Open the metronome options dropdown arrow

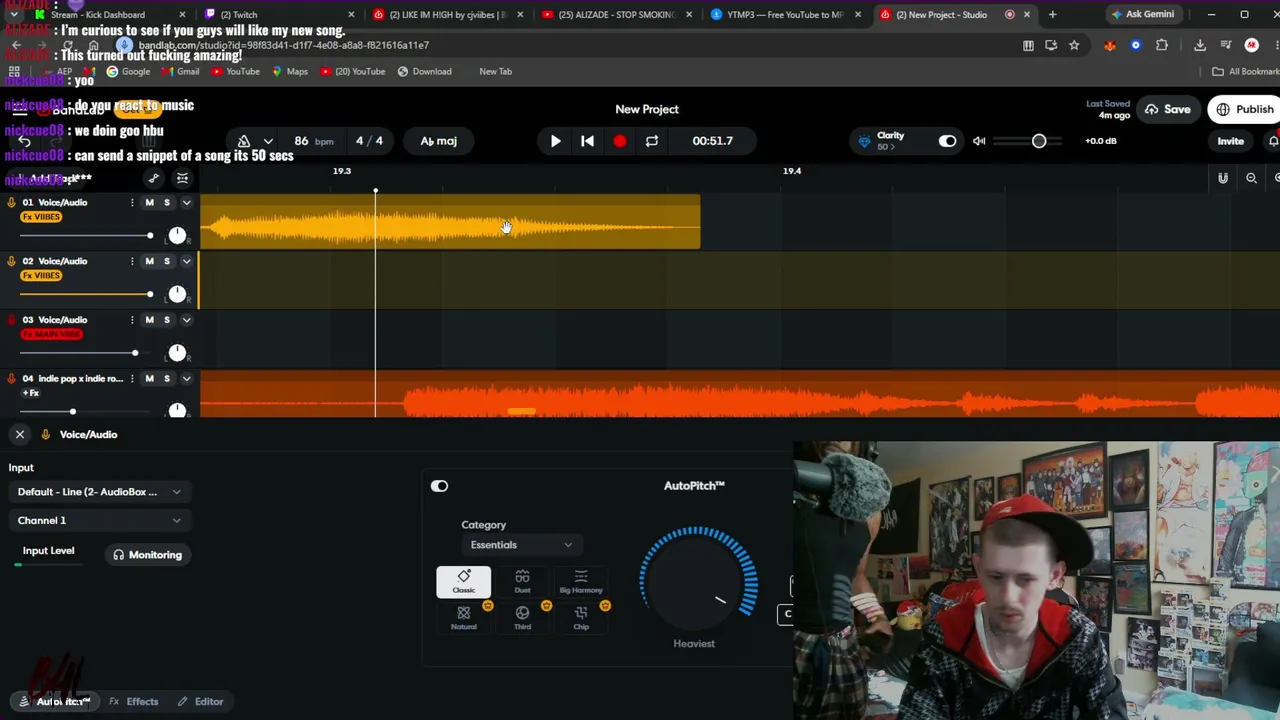267,141
